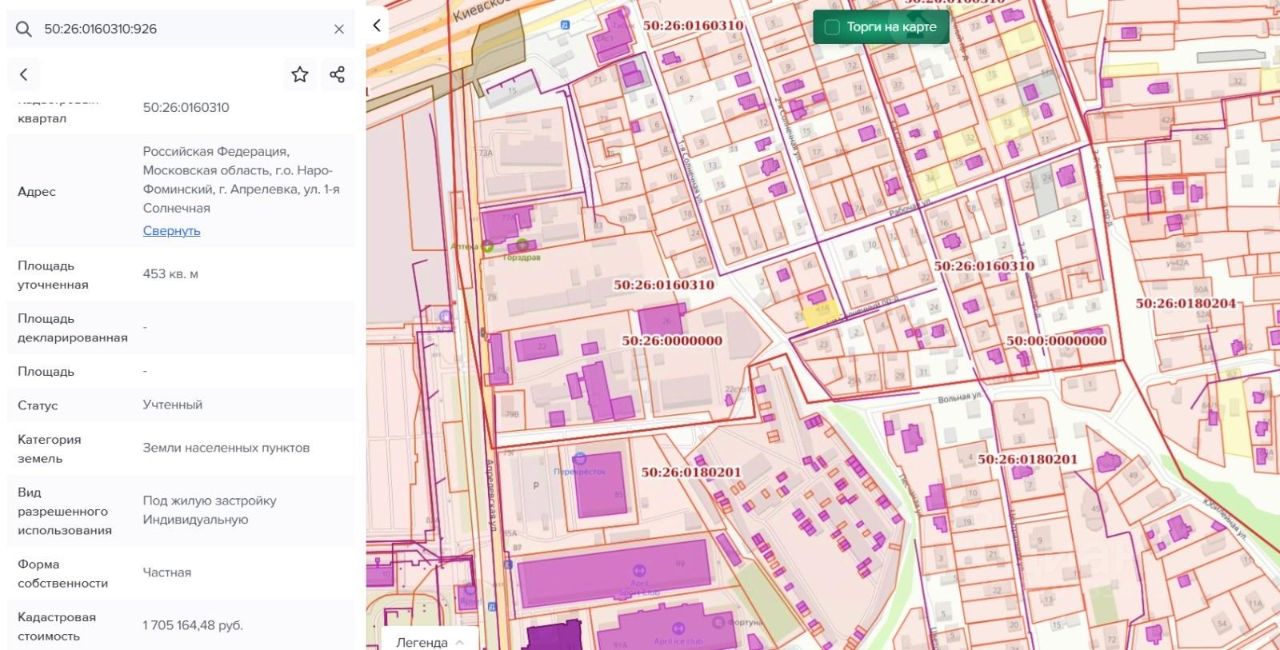Screen dimensions: 1280x650
Task: Go back using the left arrow
Action: (x=24, y=74)
